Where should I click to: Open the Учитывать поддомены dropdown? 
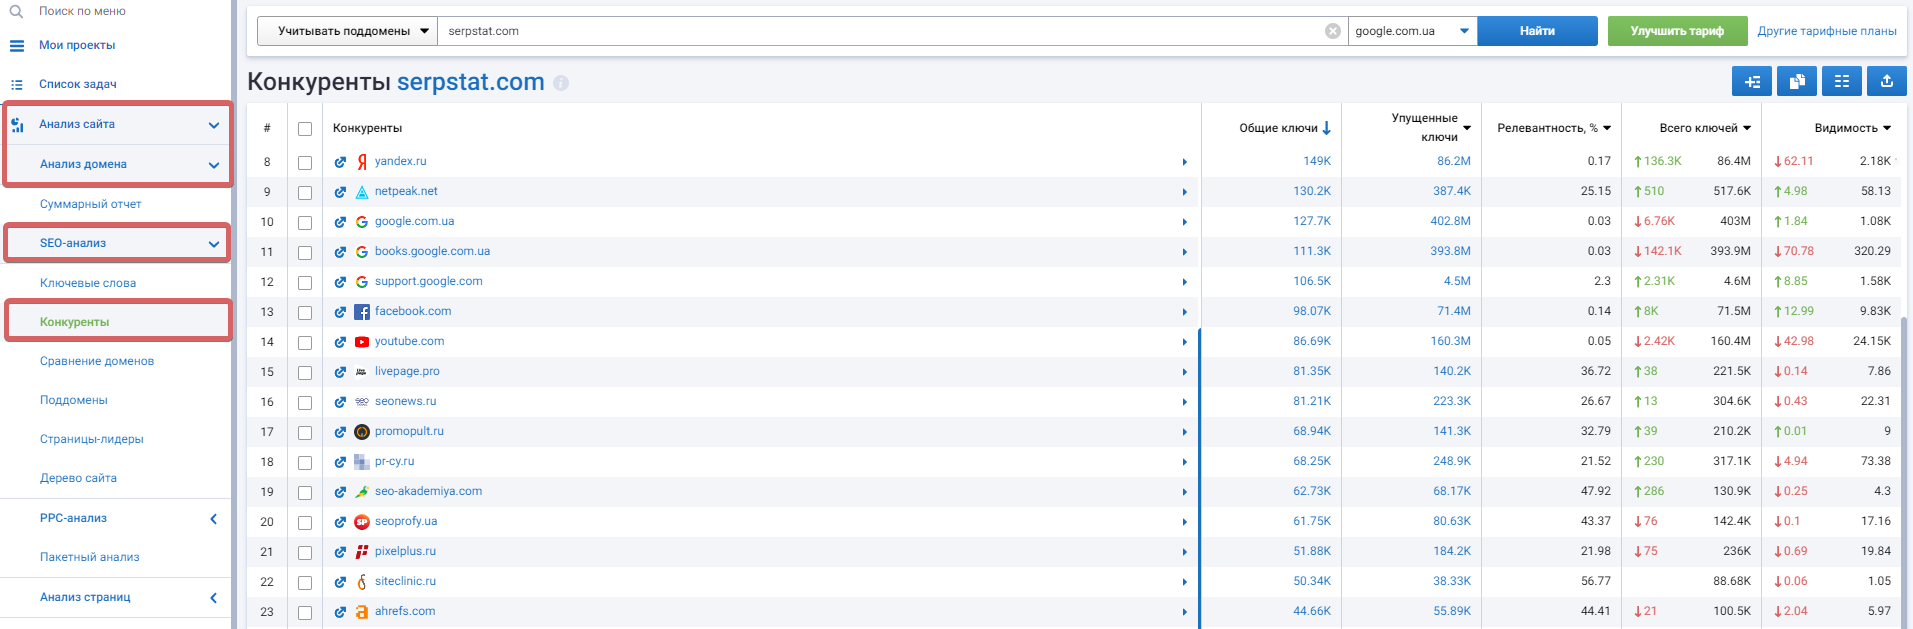347,31
